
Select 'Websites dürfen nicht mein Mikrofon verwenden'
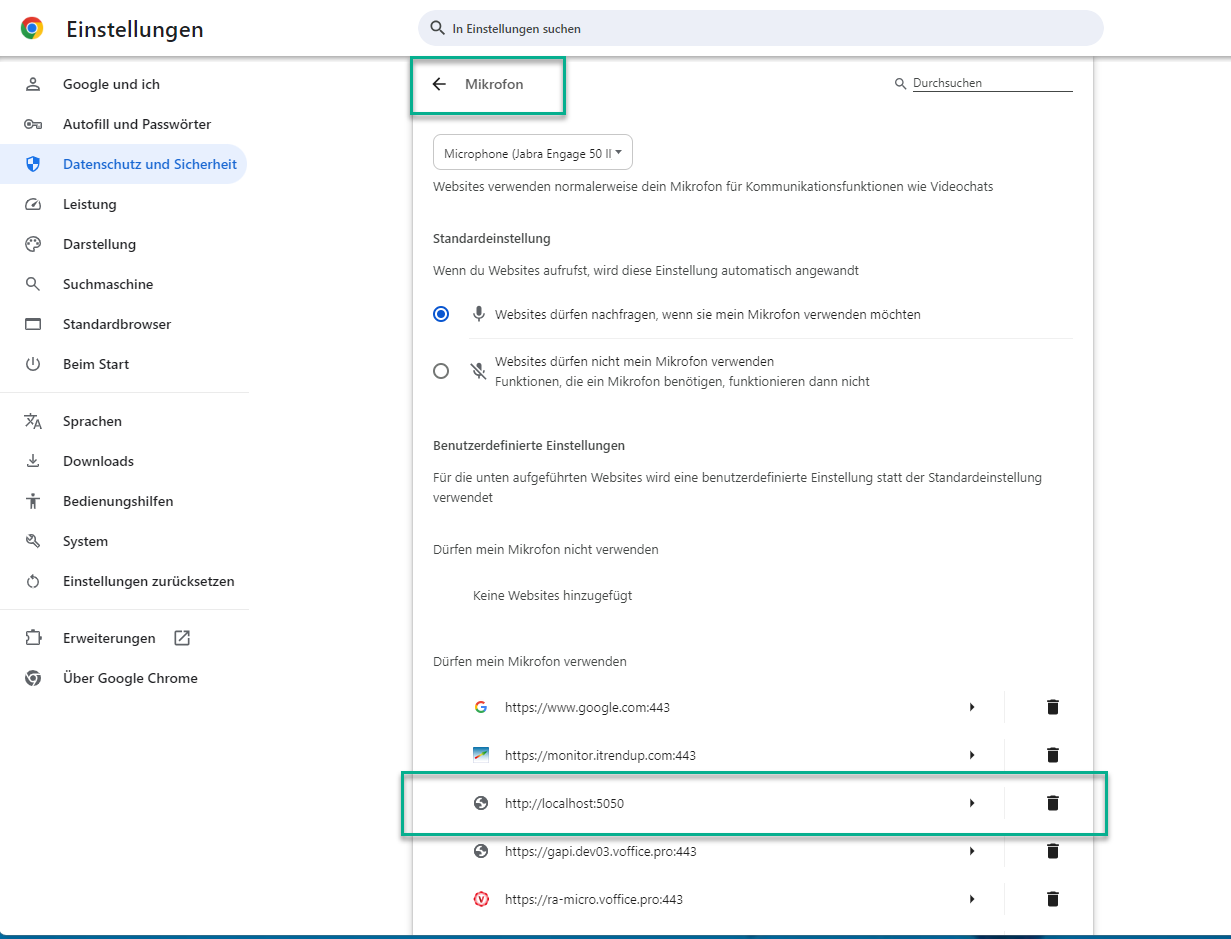(x=441, y=371)
